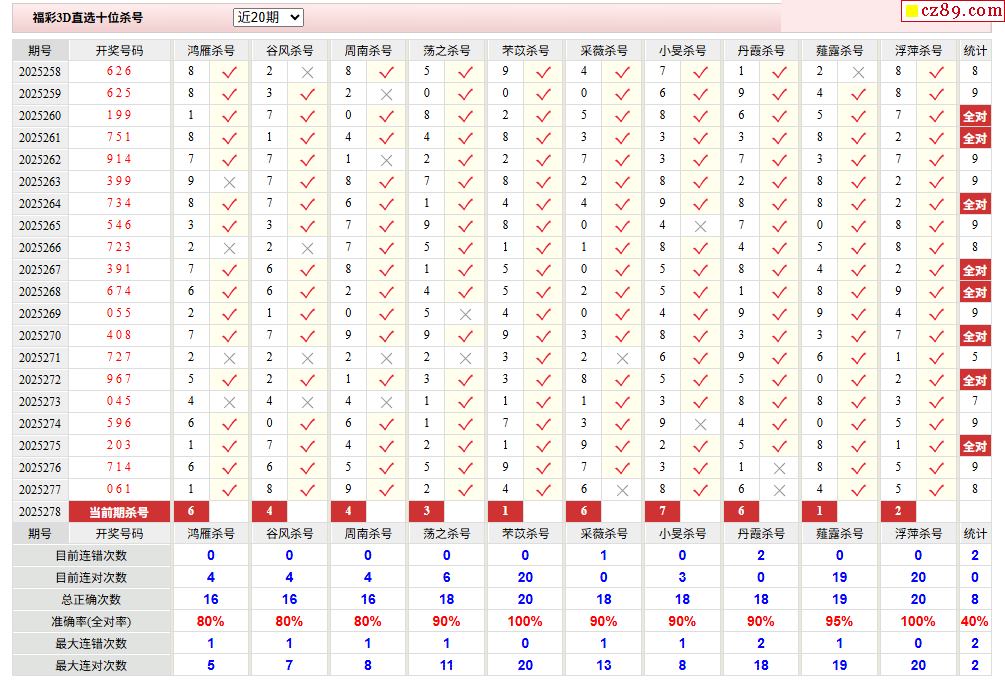Select winning number 626
The image size is (1005, 686).
pyautogui.click(x=119, y=71)
